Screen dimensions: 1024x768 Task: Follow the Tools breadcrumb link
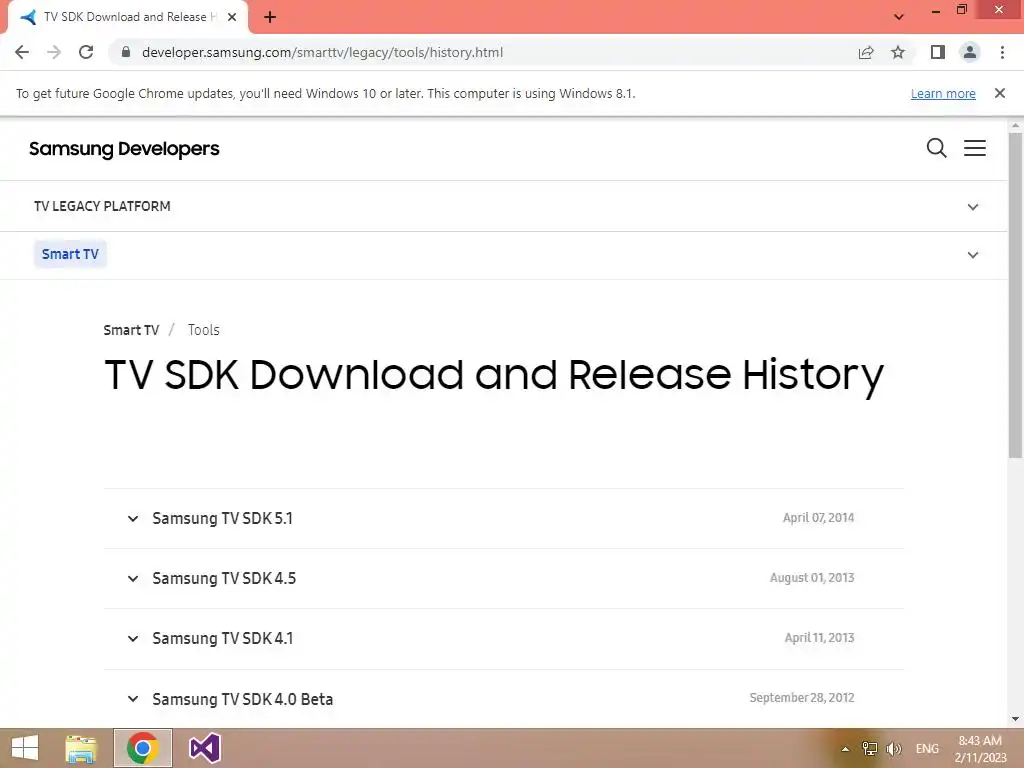click(204, 330)
